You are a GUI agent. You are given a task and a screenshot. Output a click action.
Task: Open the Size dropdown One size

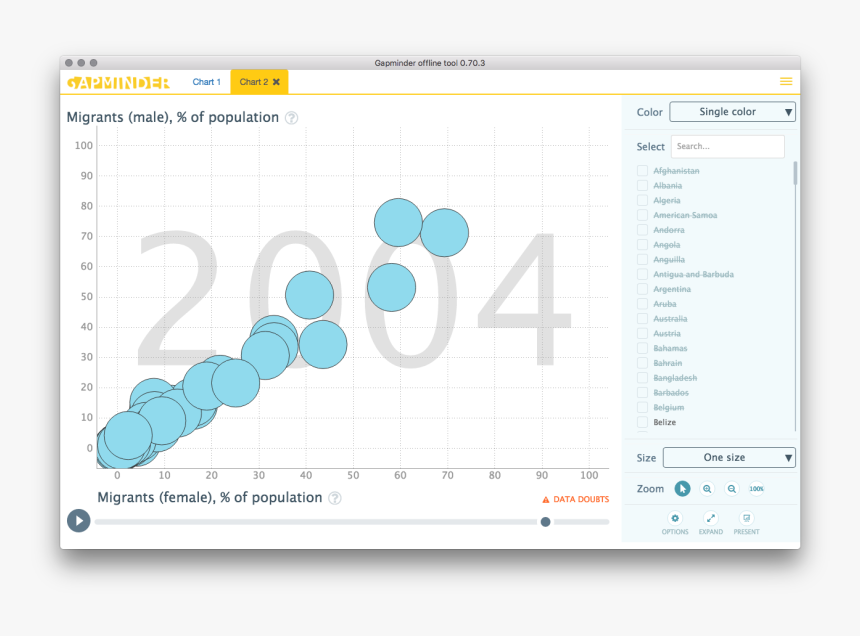(x=729, y=458)
